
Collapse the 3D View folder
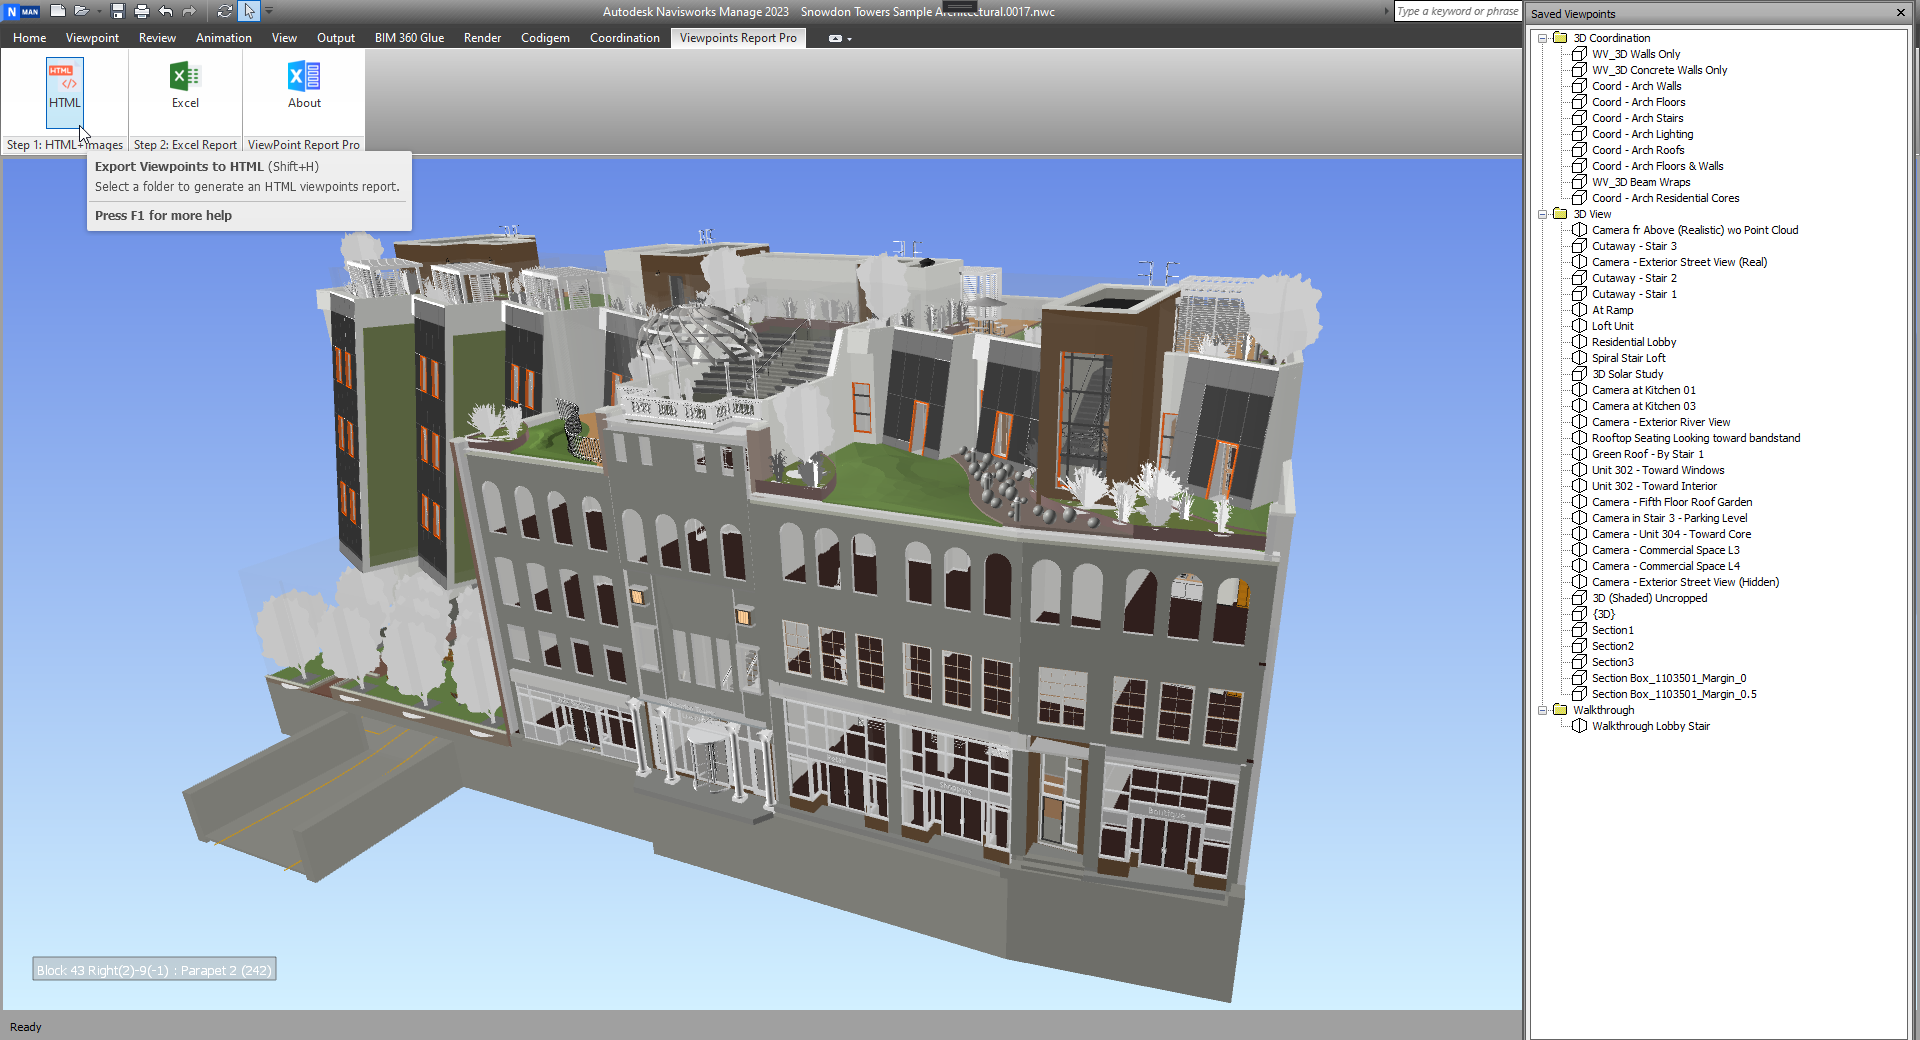pos(1543,214)
